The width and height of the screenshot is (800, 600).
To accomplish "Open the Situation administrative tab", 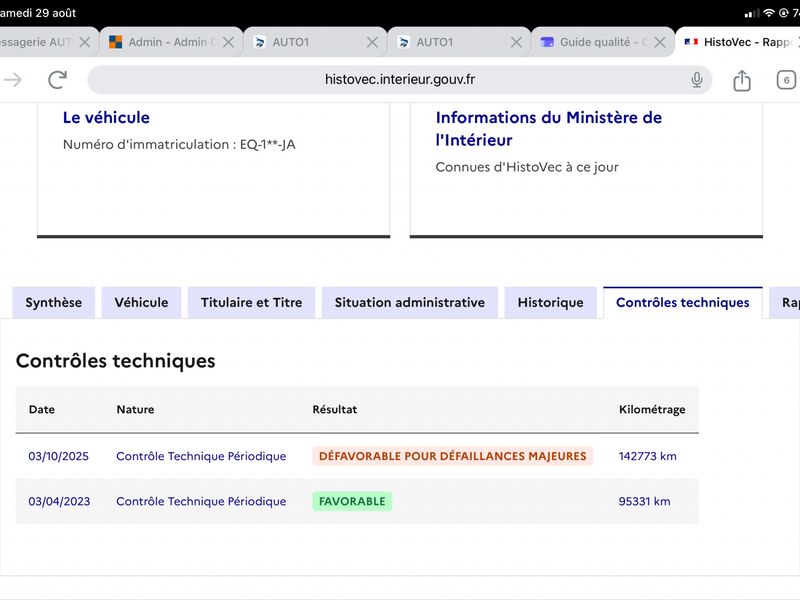I will point(410,303).
